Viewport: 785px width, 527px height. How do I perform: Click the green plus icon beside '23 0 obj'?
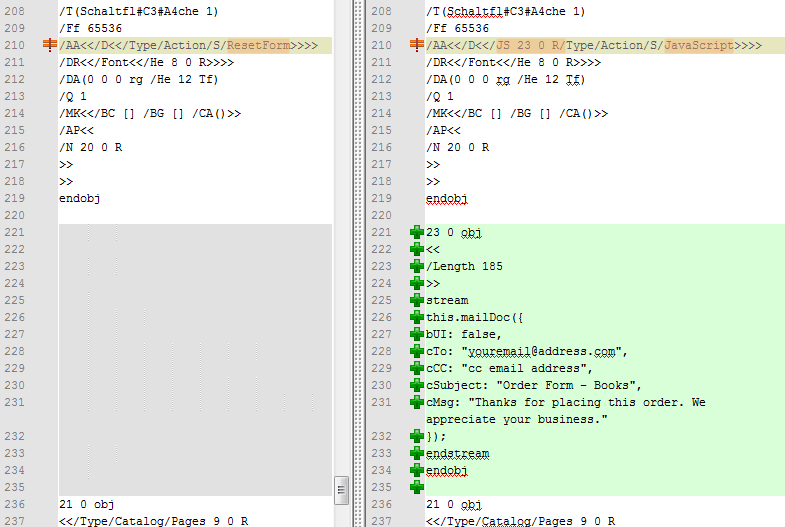pyautogui.click(x=417, y=232)
